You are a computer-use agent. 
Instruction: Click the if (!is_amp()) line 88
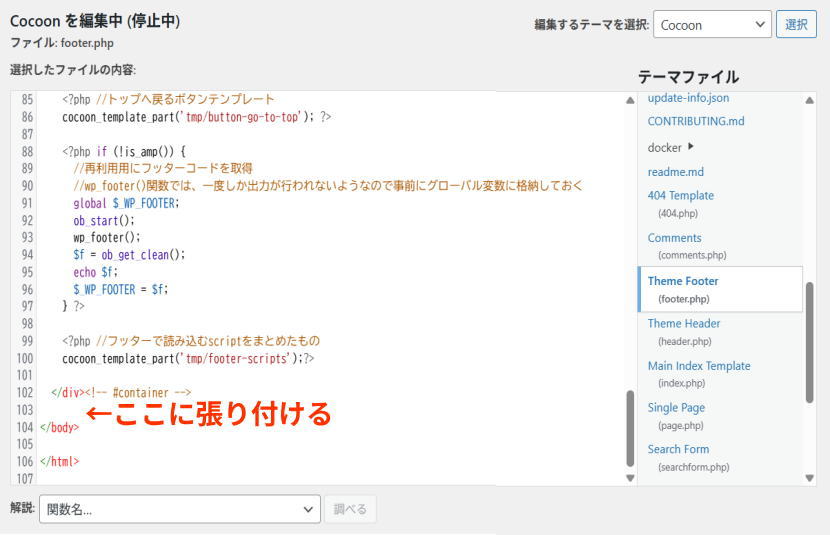(x=124, y=152)
